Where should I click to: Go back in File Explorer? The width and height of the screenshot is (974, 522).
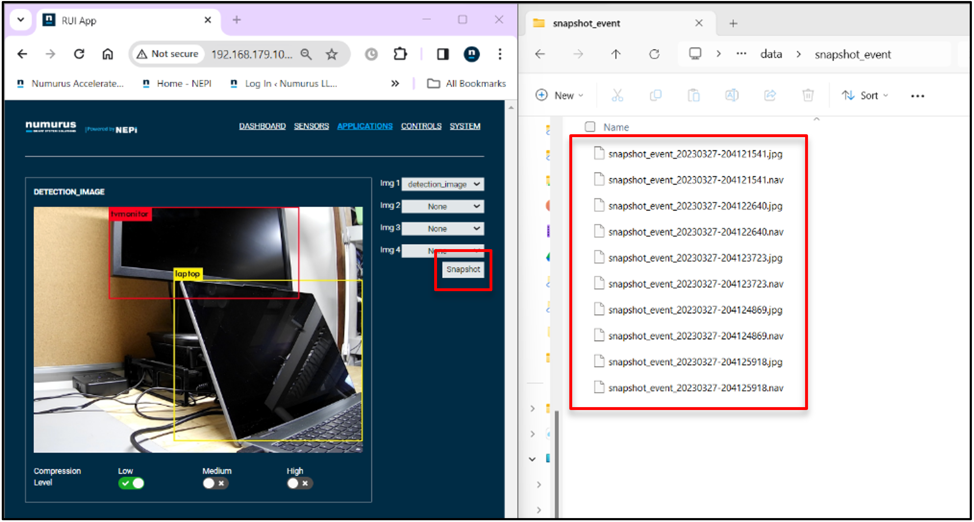click(x=540, y=54)
